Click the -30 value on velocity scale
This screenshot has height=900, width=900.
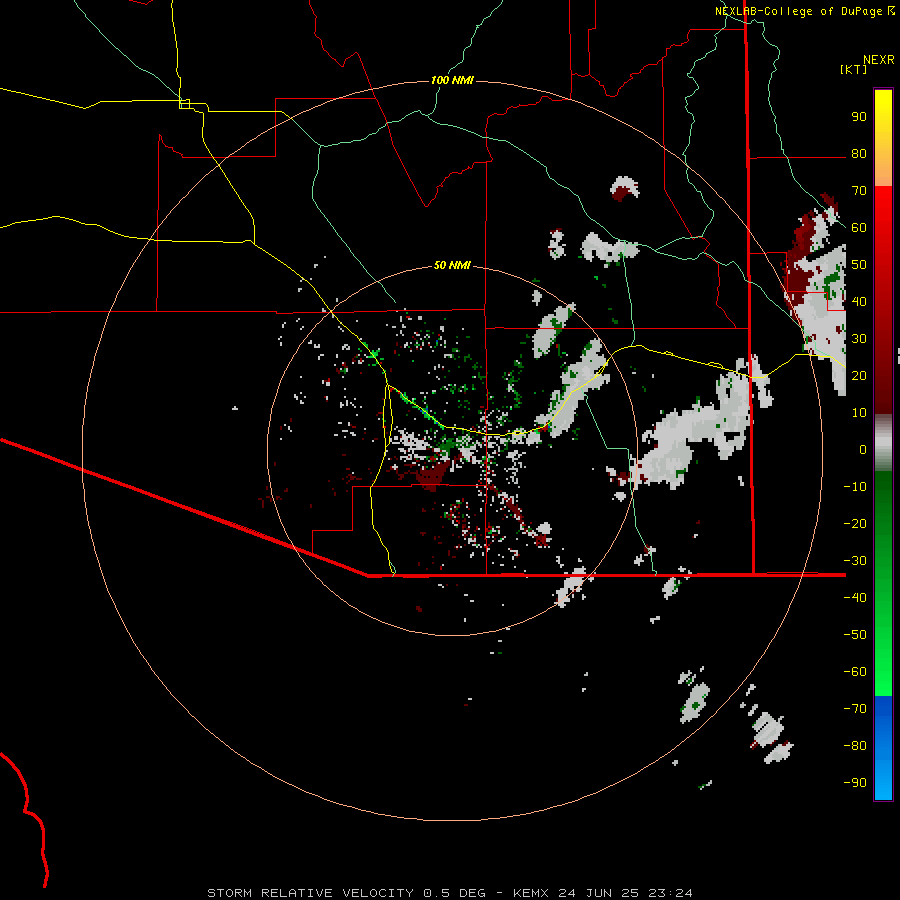tap(855, 561)
